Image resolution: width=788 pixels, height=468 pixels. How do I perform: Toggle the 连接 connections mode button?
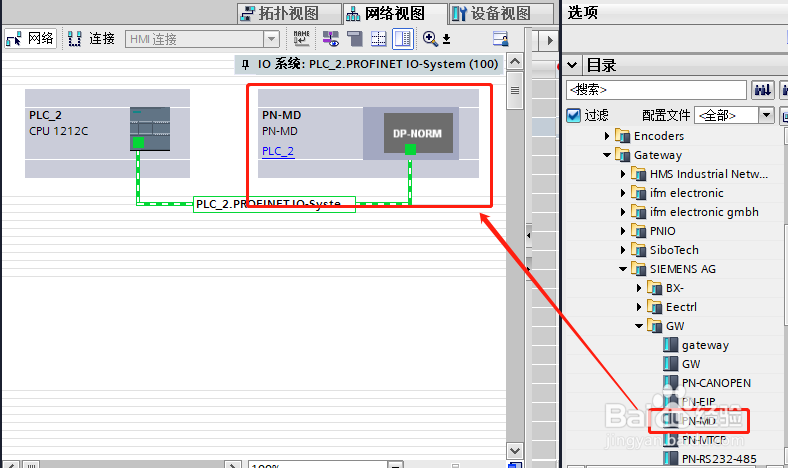[91, 39]
